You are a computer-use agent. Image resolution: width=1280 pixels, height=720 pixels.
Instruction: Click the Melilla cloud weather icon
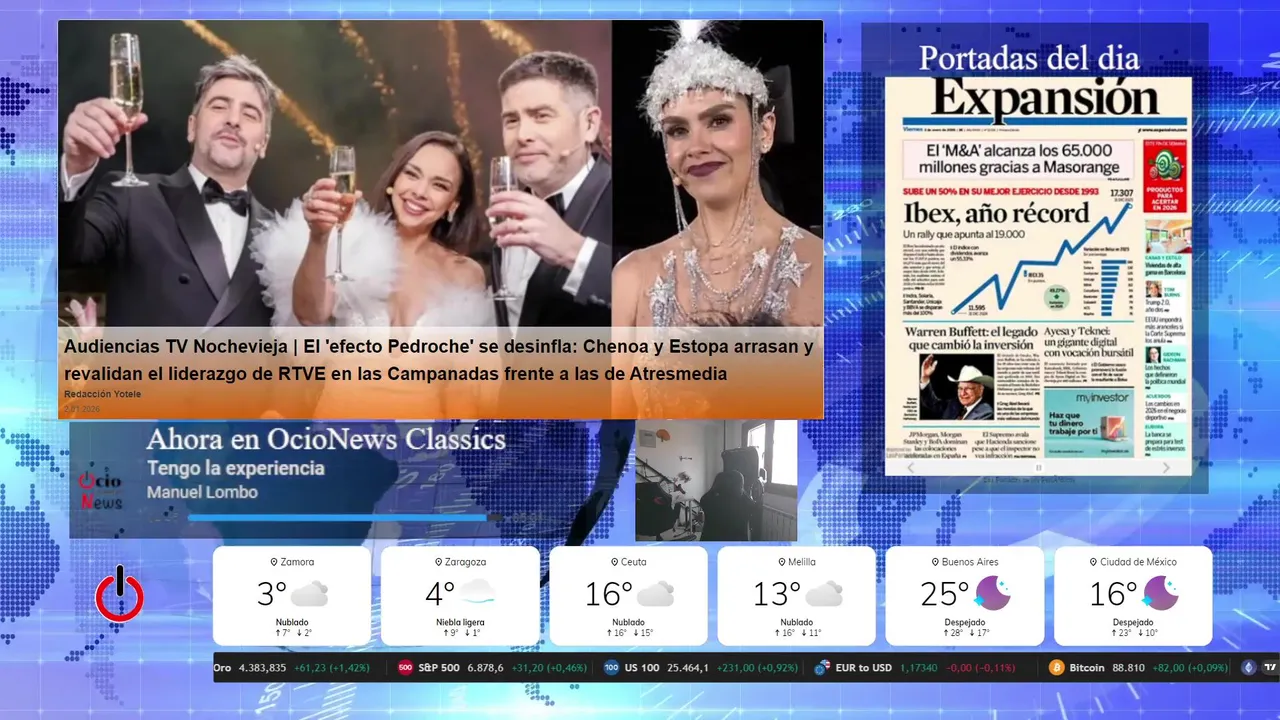[823, 594]
